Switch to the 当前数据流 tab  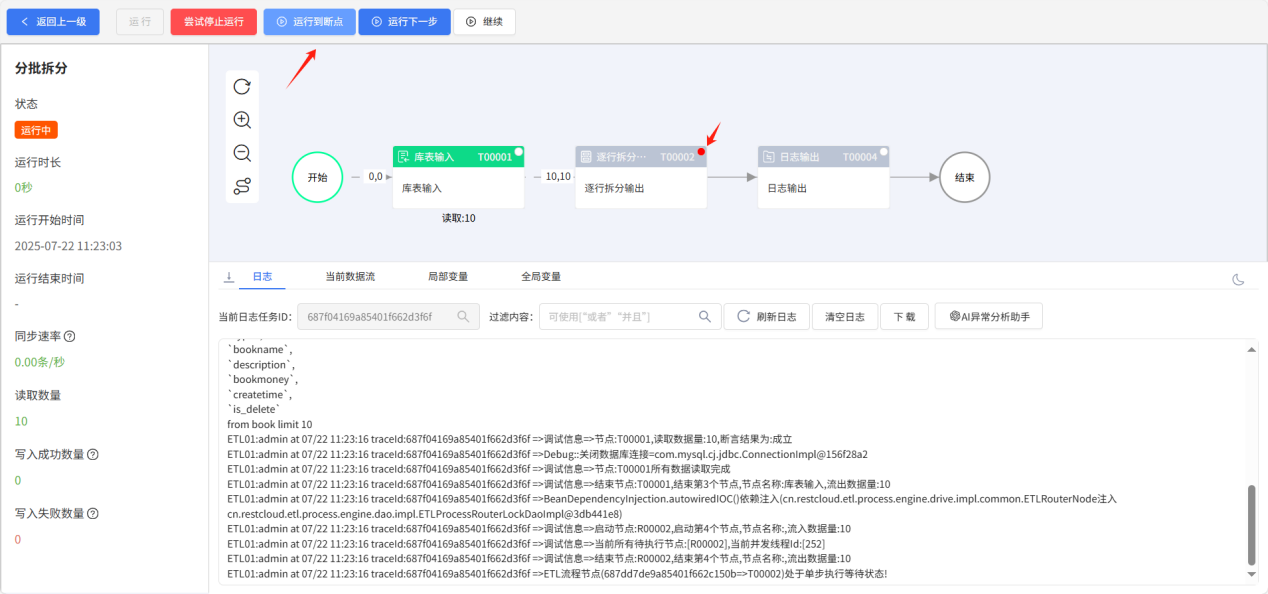pyautogui.click(x=350, y=277)
